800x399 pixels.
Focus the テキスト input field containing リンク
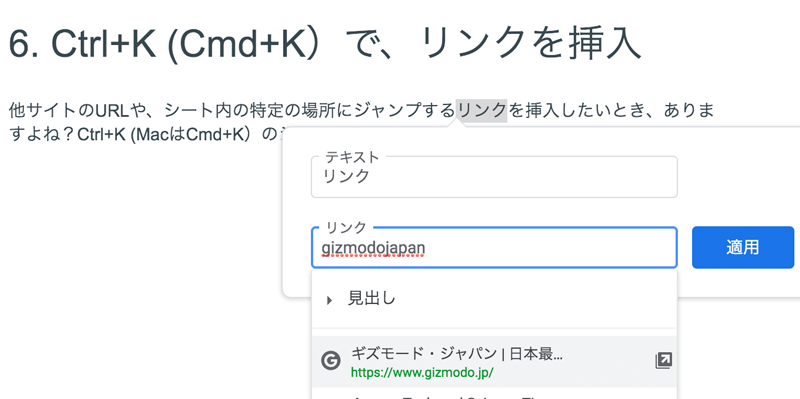(x=494, y=177)
